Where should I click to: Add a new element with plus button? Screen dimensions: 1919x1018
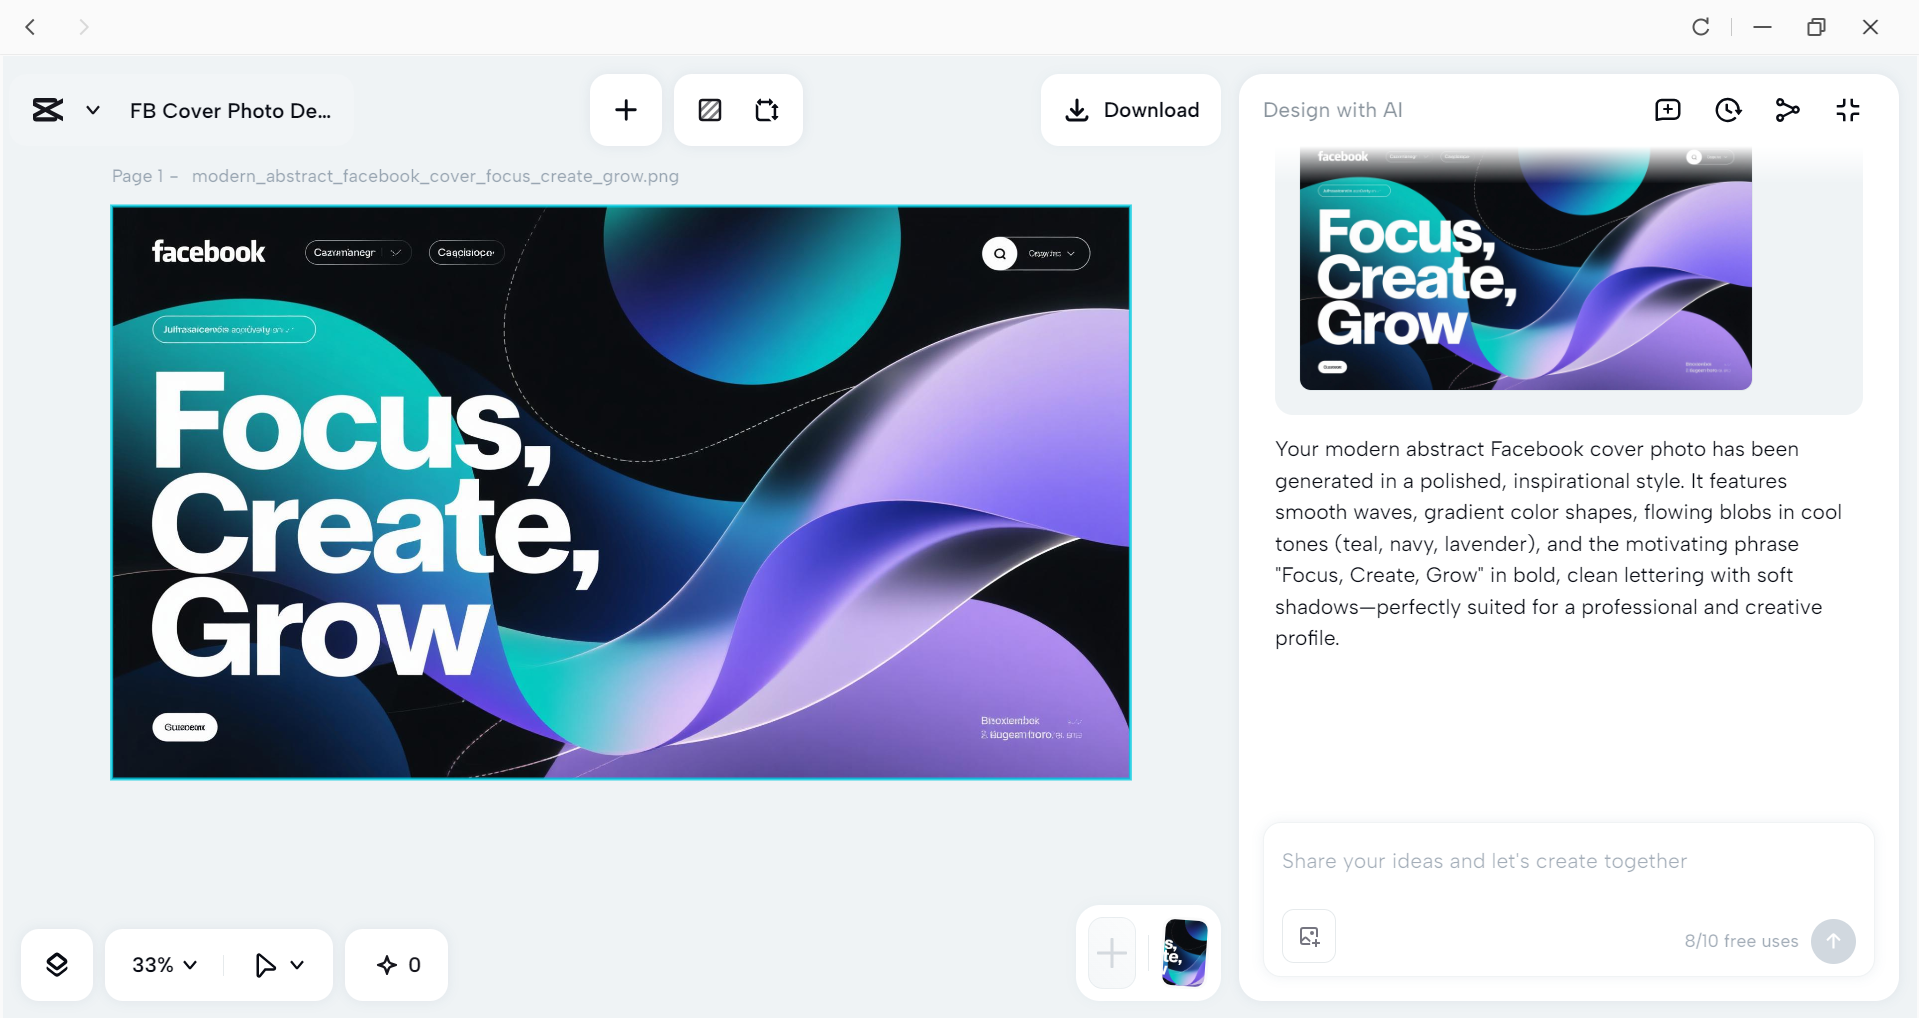(626, 110)
